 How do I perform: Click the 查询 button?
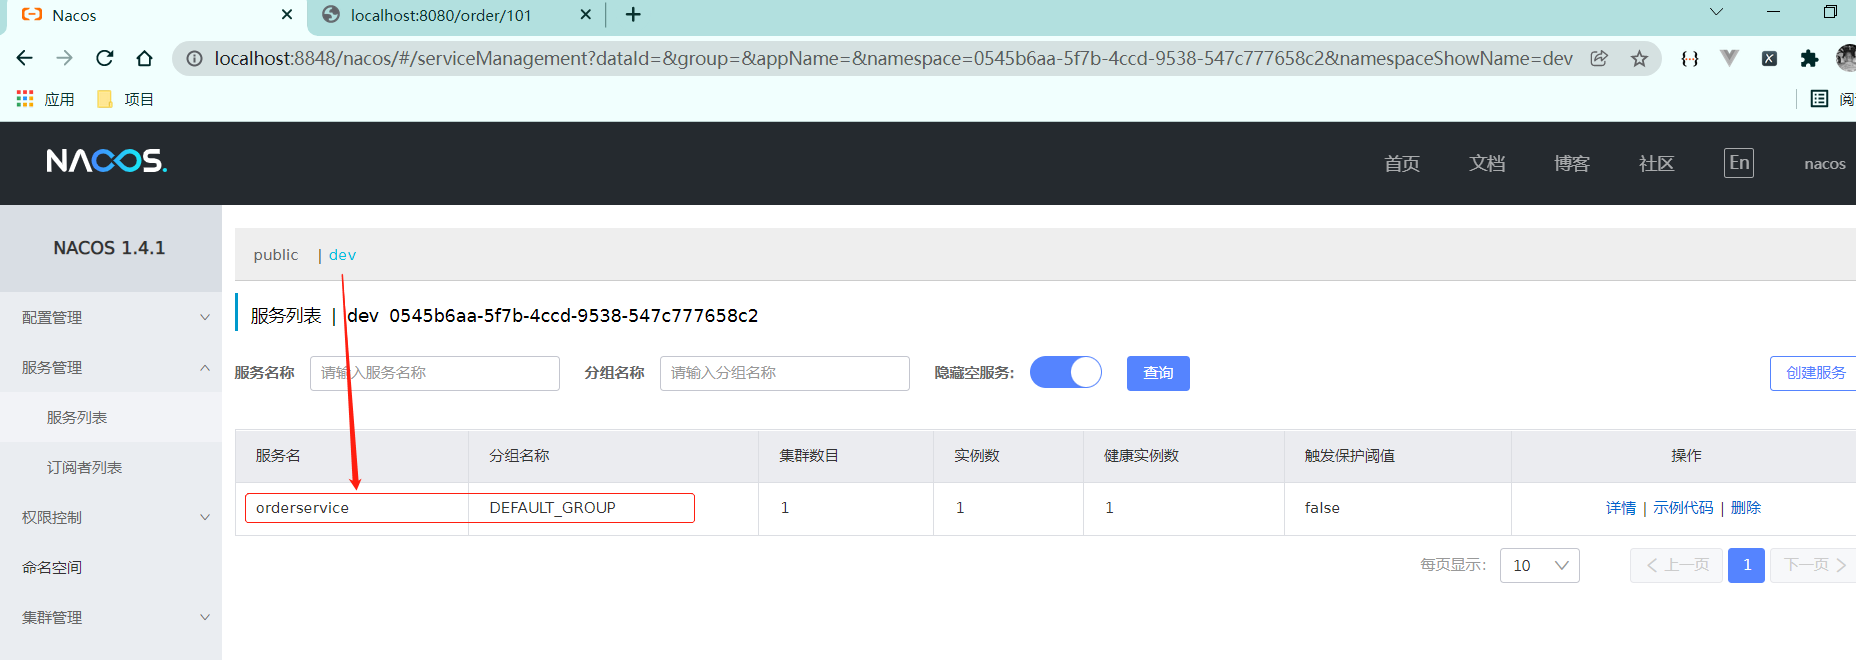click(1158, 373)
